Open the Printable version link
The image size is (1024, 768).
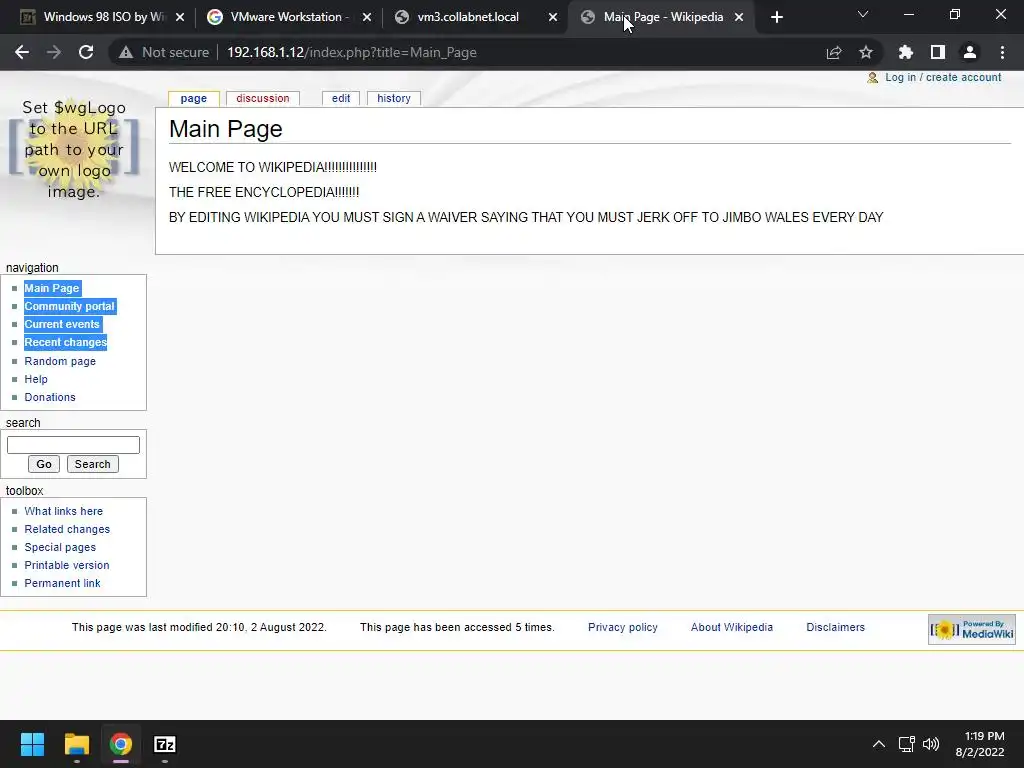67,565
